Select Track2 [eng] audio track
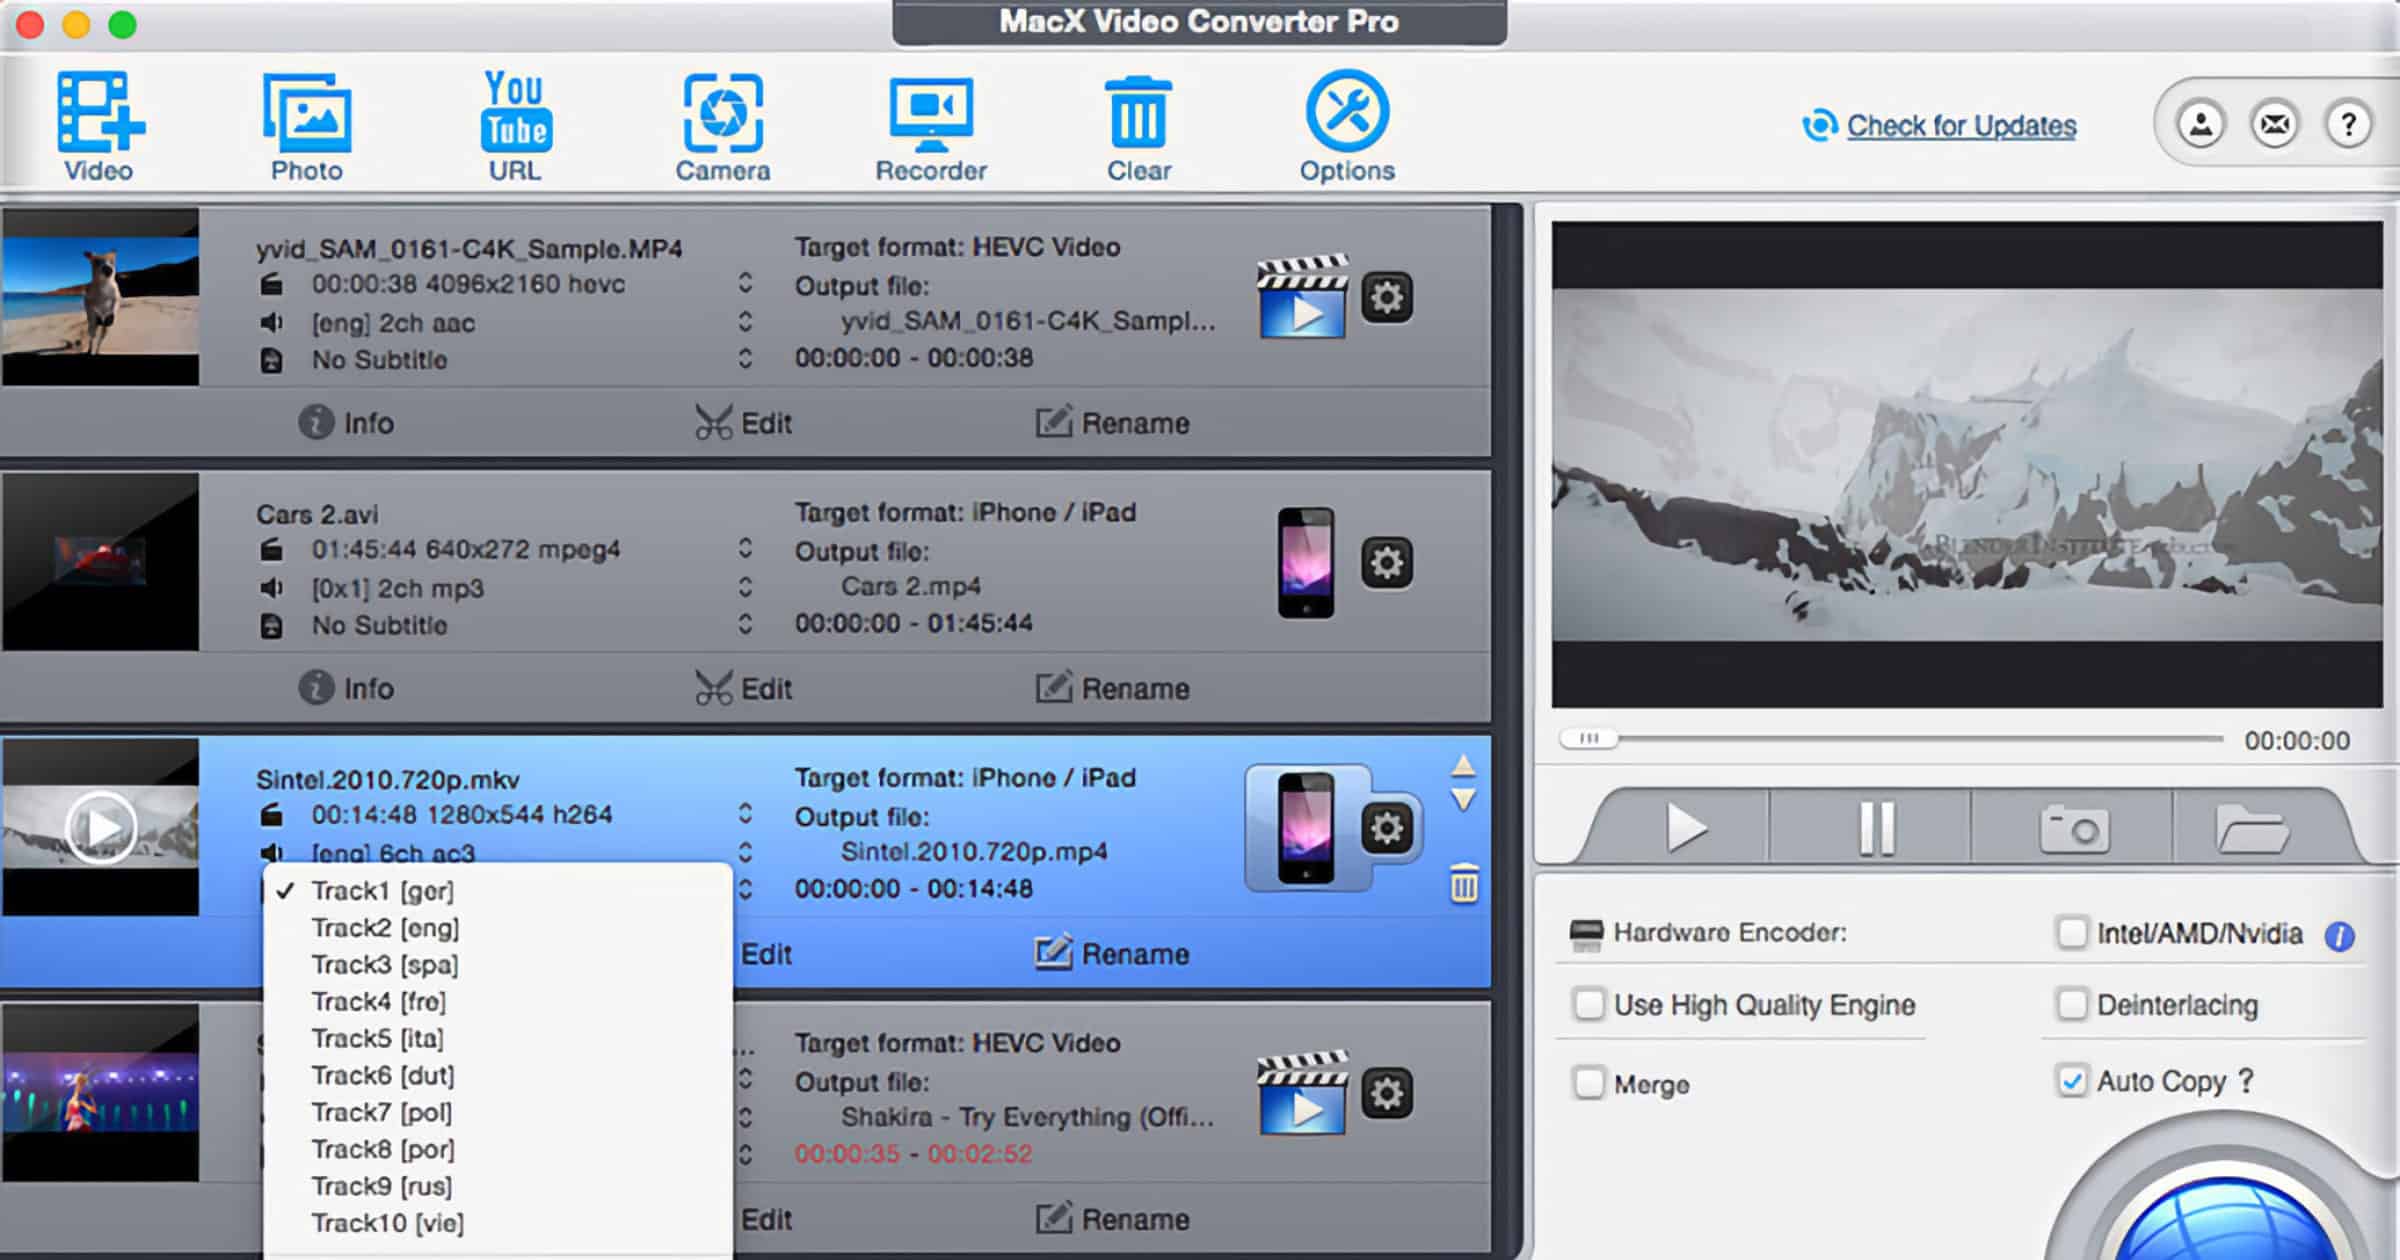The image size is (2400, 1260). [384, 927]
